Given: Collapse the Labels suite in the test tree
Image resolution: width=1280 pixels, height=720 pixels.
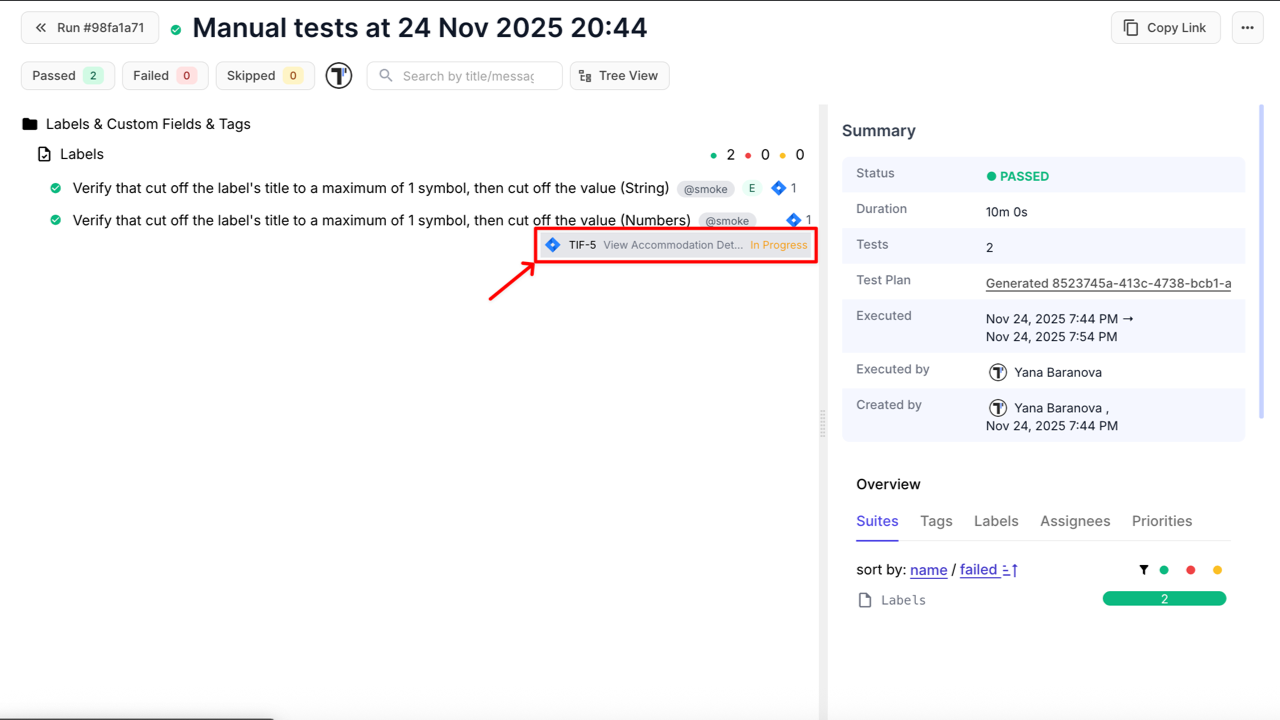Looking at the screenshot, I should click(x=82, y=154).
